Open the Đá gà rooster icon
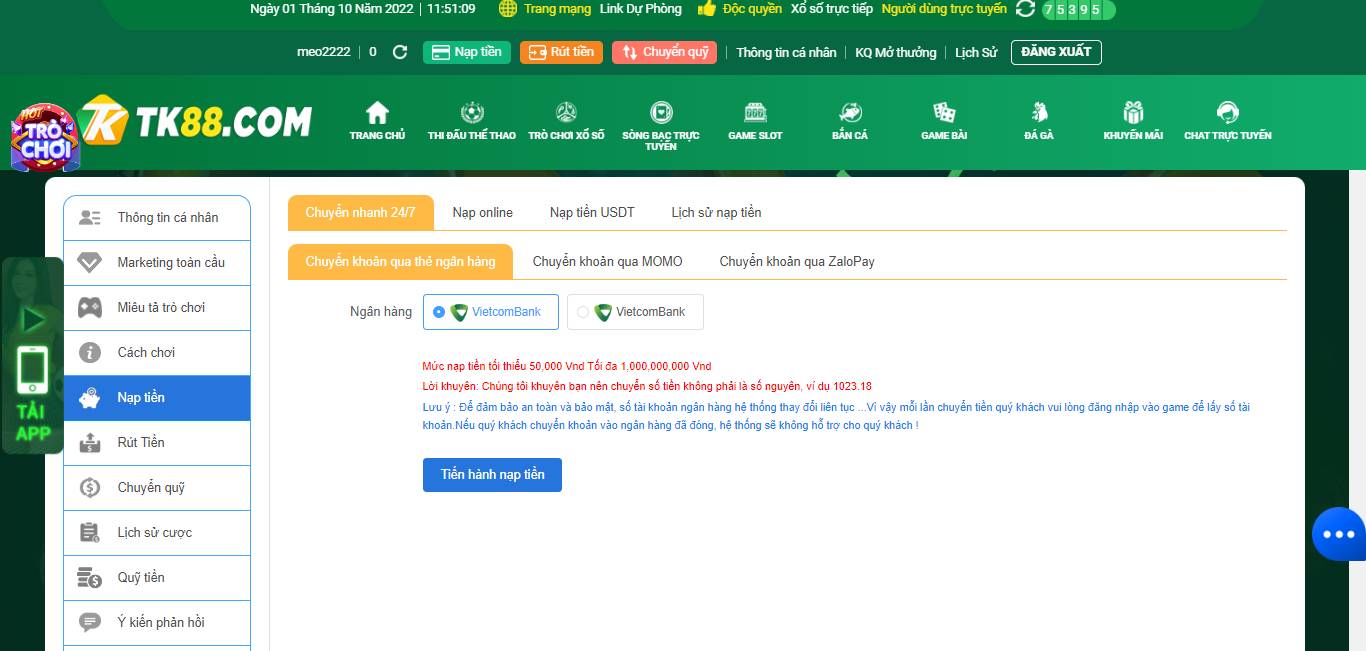 click(1039, 112)
